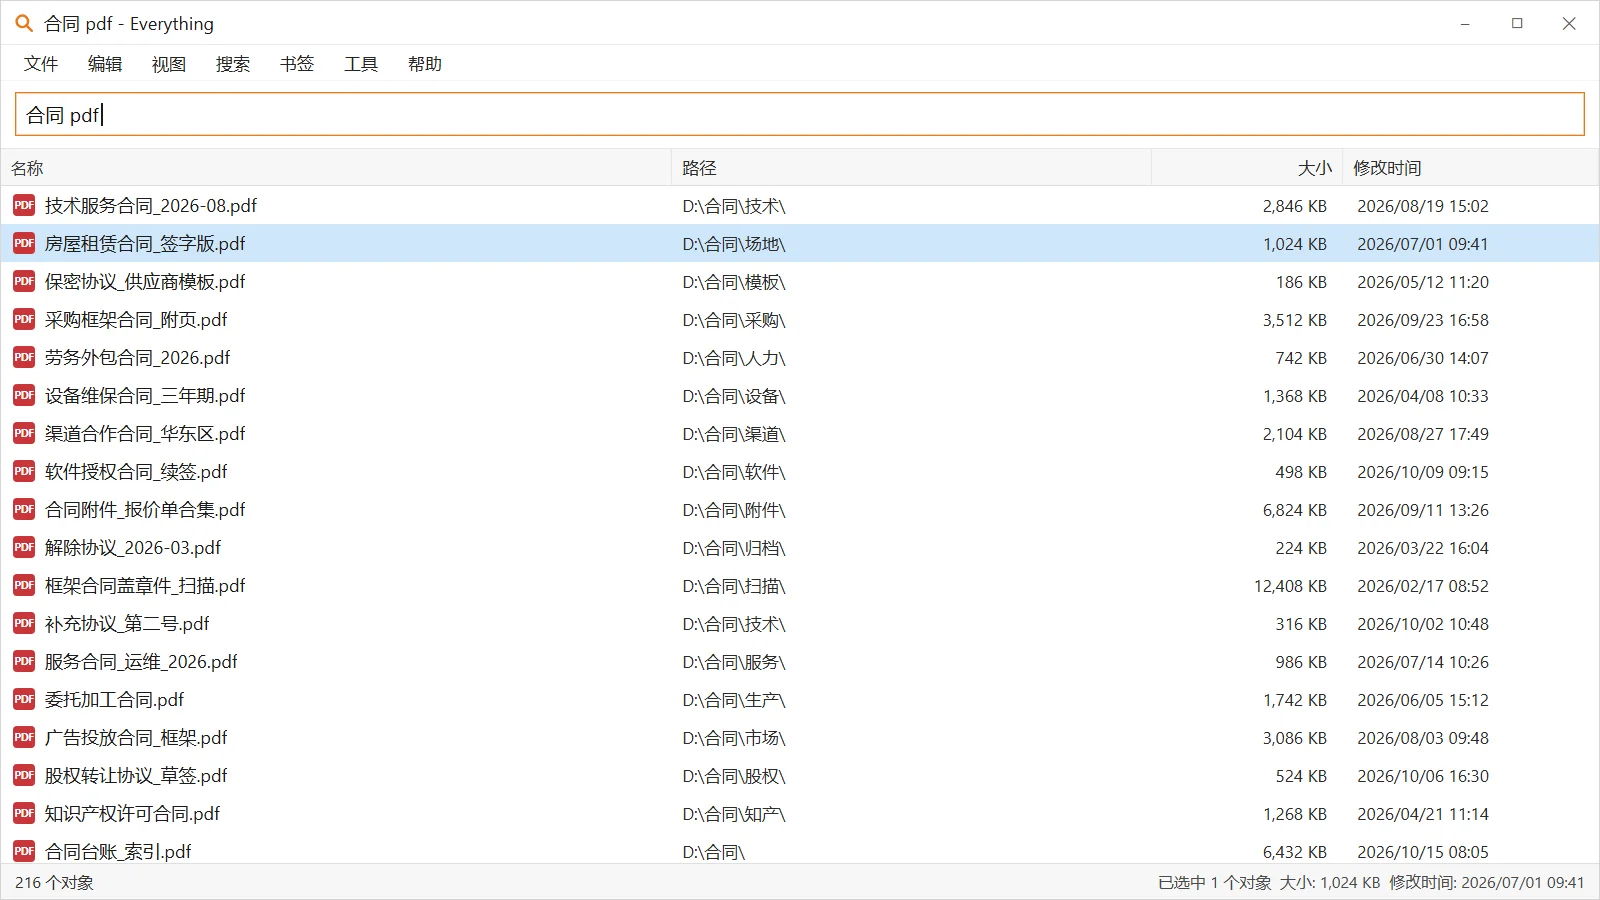The width and height of the screenshot is (1600, 900).
Task: Click the PDF icon of 框架合同盖章件_扫描.pdf
Action: [24, 586]
